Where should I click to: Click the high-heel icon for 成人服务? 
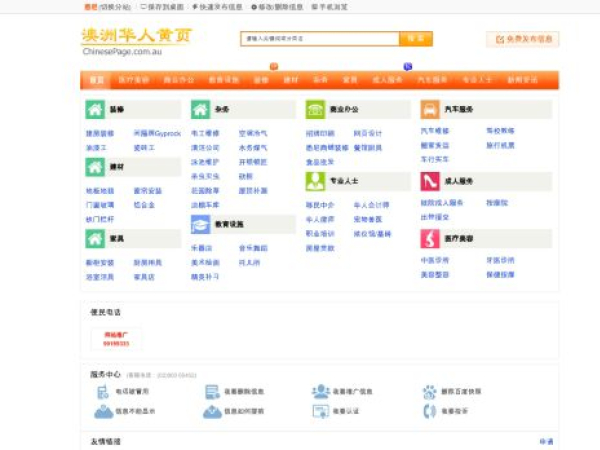(430, 181)
